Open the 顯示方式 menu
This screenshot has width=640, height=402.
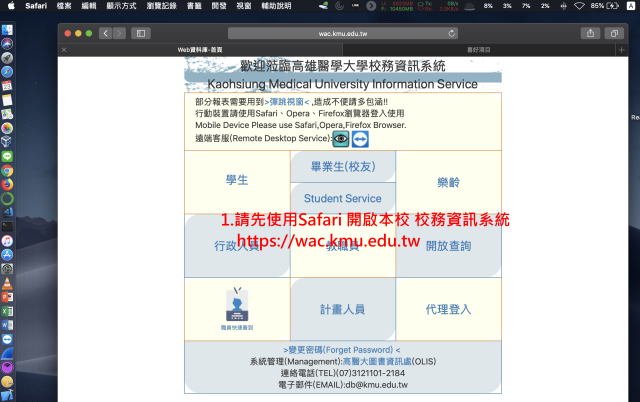(x=121, y=6)
